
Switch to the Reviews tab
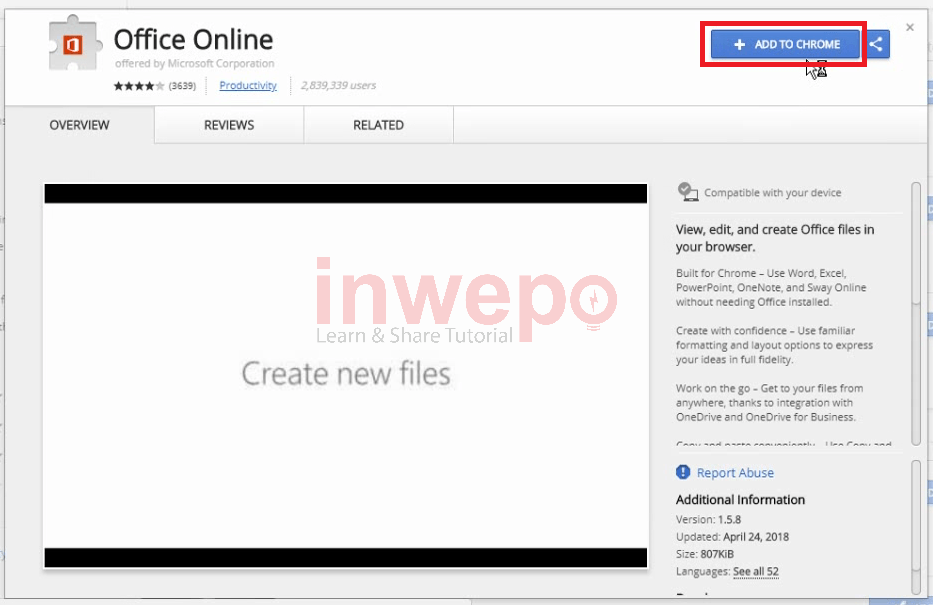click(229, 125)
